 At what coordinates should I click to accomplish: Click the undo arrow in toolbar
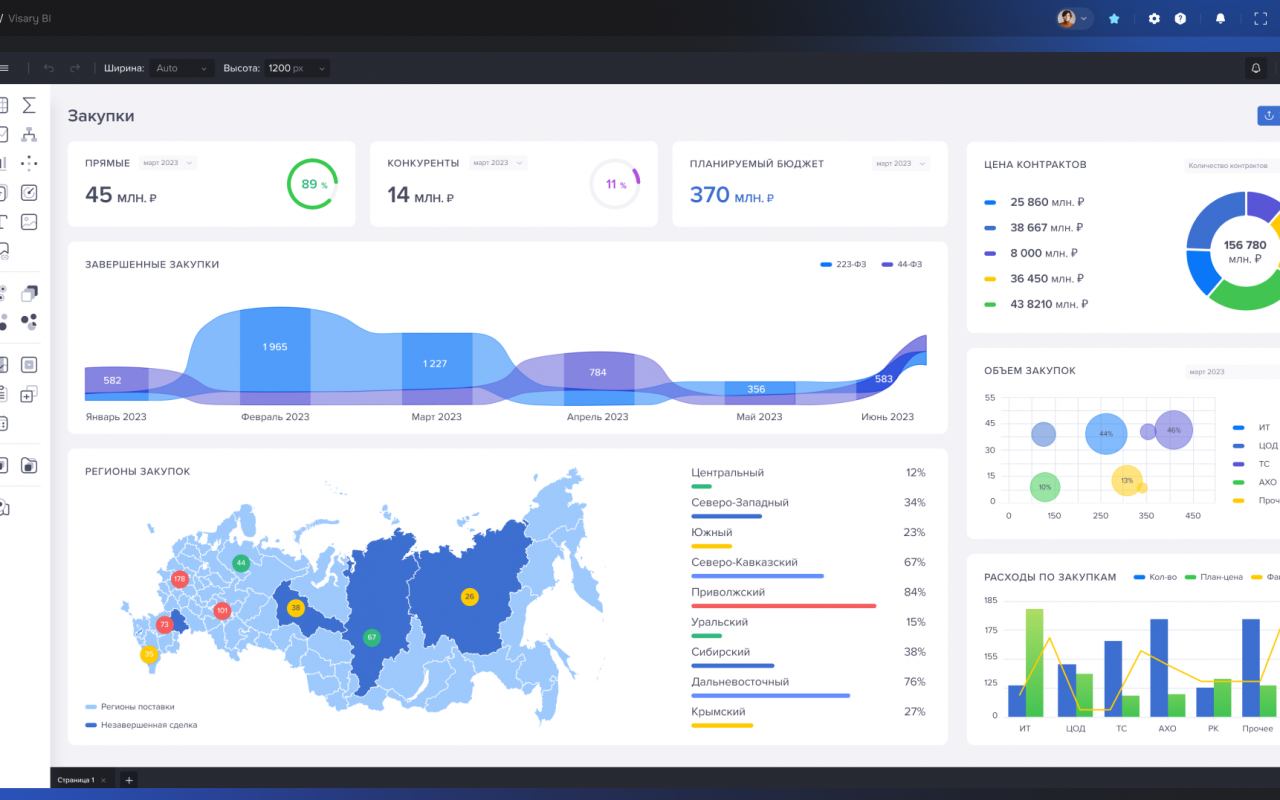(x=49, y=68)
